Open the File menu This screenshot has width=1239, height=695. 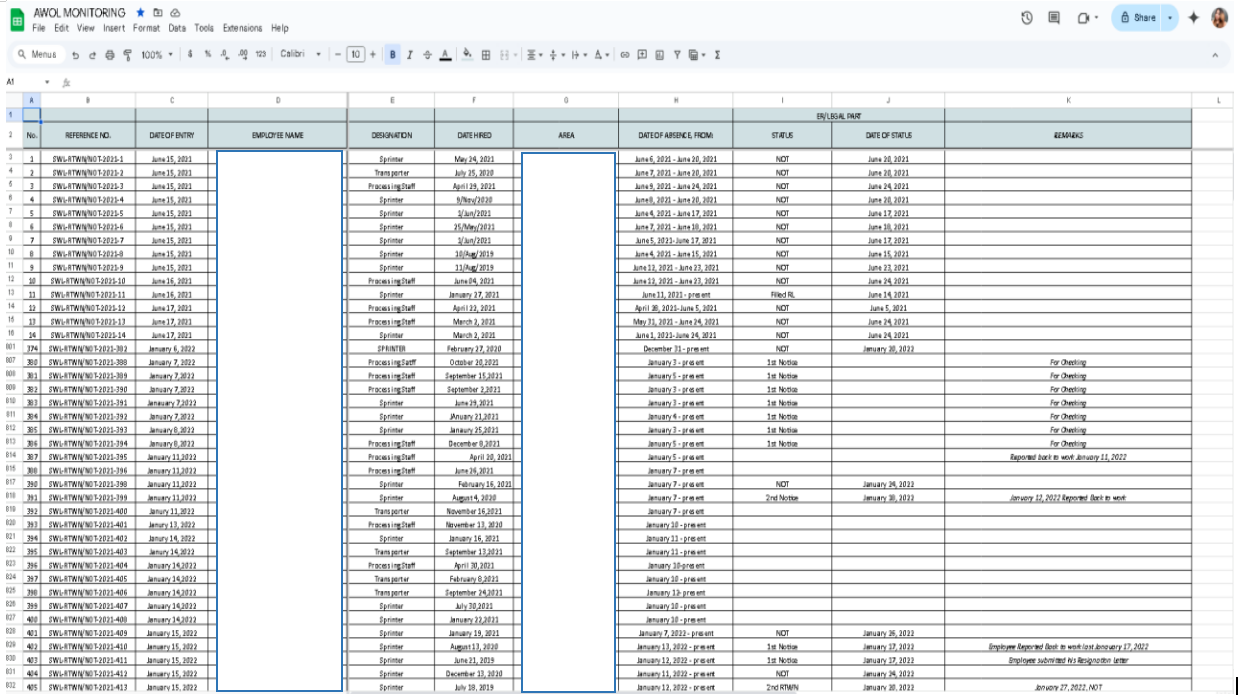40,29
